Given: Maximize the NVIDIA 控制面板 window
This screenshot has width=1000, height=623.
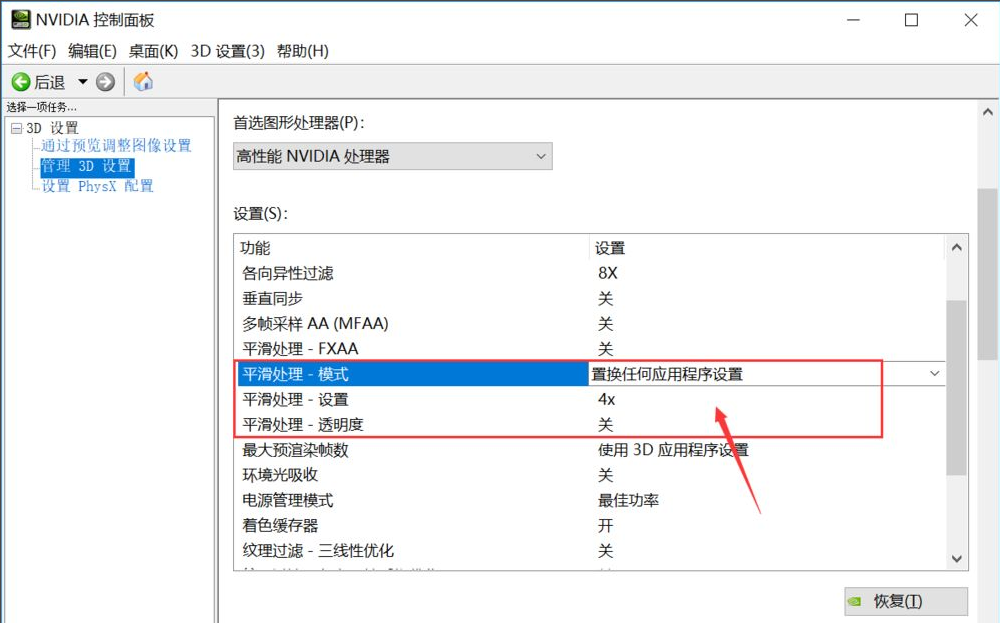Looking at the screenshot, I should pos(911,20).
